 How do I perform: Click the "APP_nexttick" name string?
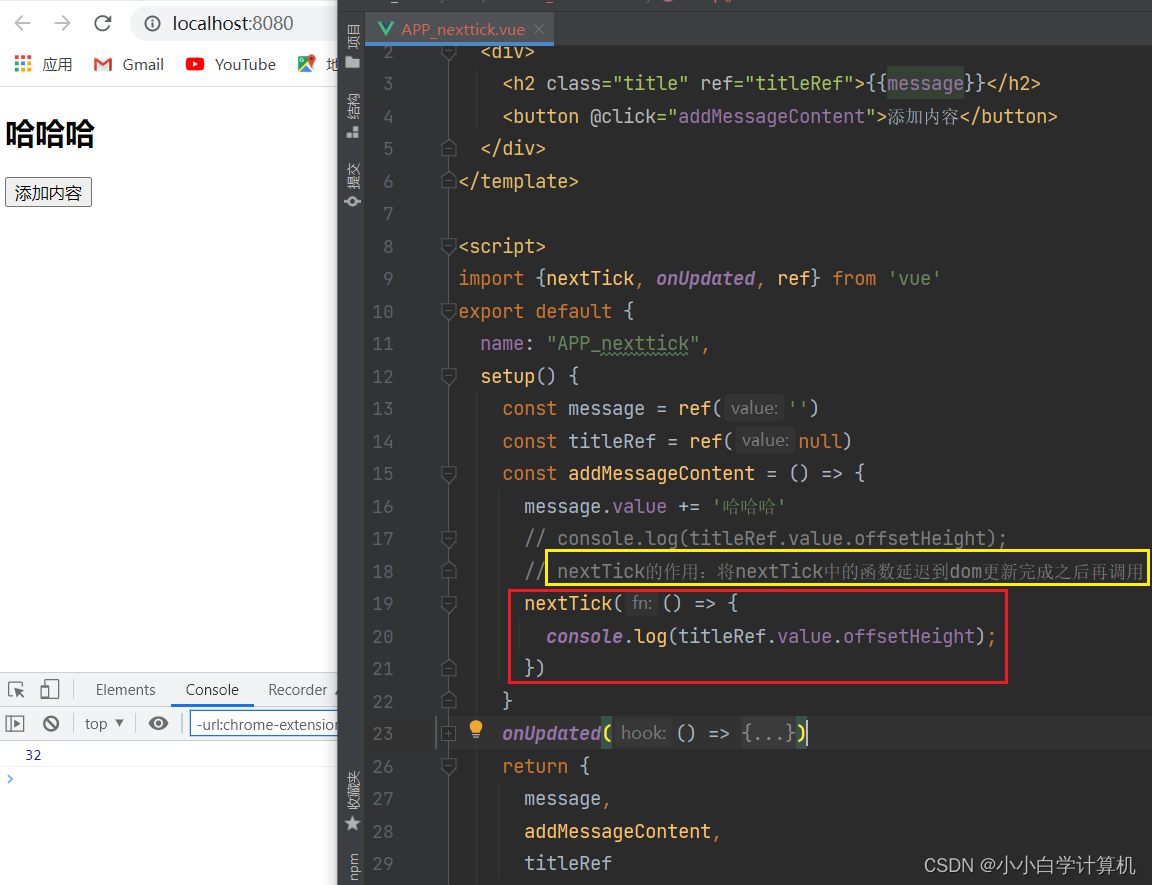[x=623, y=344]
